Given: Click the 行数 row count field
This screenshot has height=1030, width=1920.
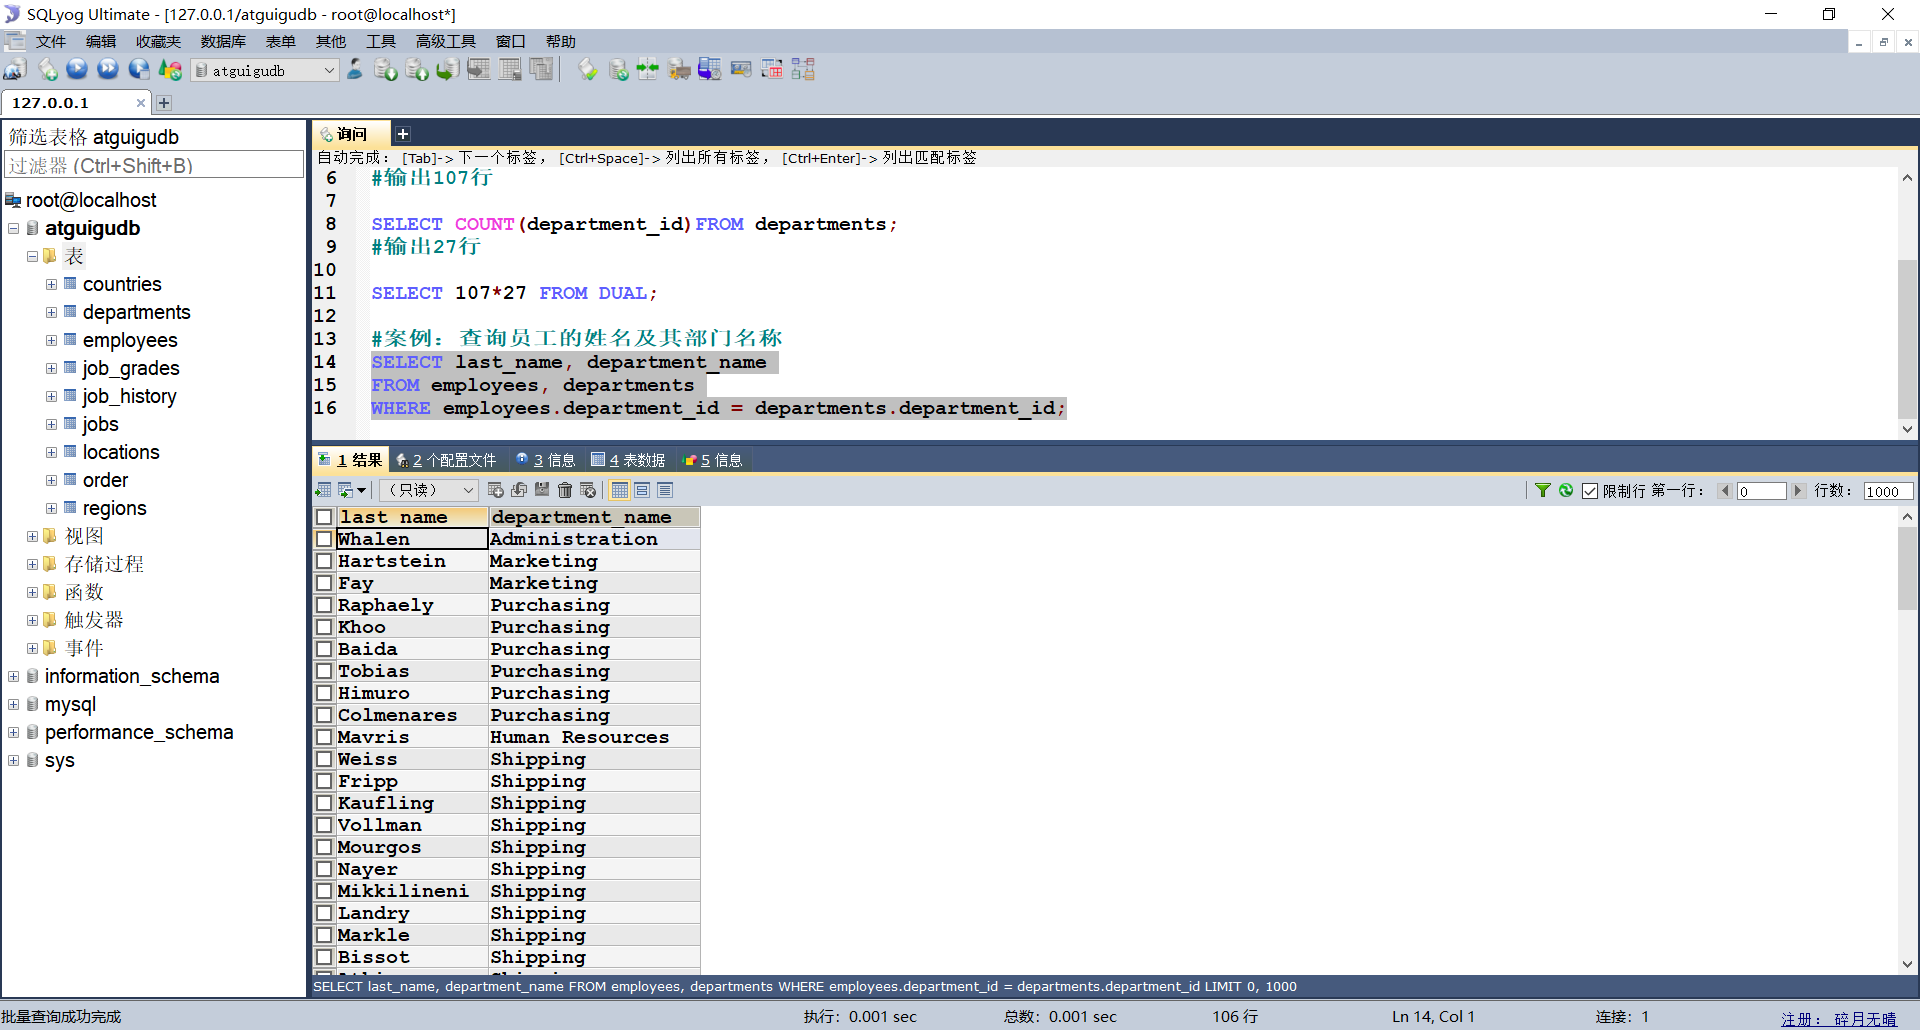Looking at the screenshot, I should [x=1887, y=491].
